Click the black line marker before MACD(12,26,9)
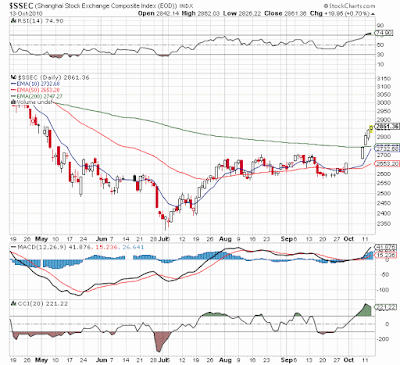400x365 pixels. [13, 247]
